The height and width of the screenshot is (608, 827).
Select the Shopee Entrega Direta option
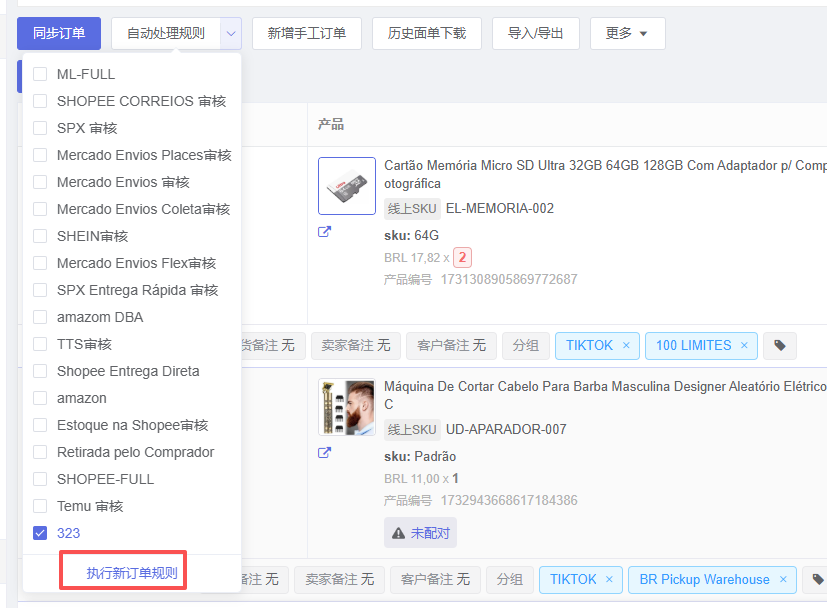[127, 371]
